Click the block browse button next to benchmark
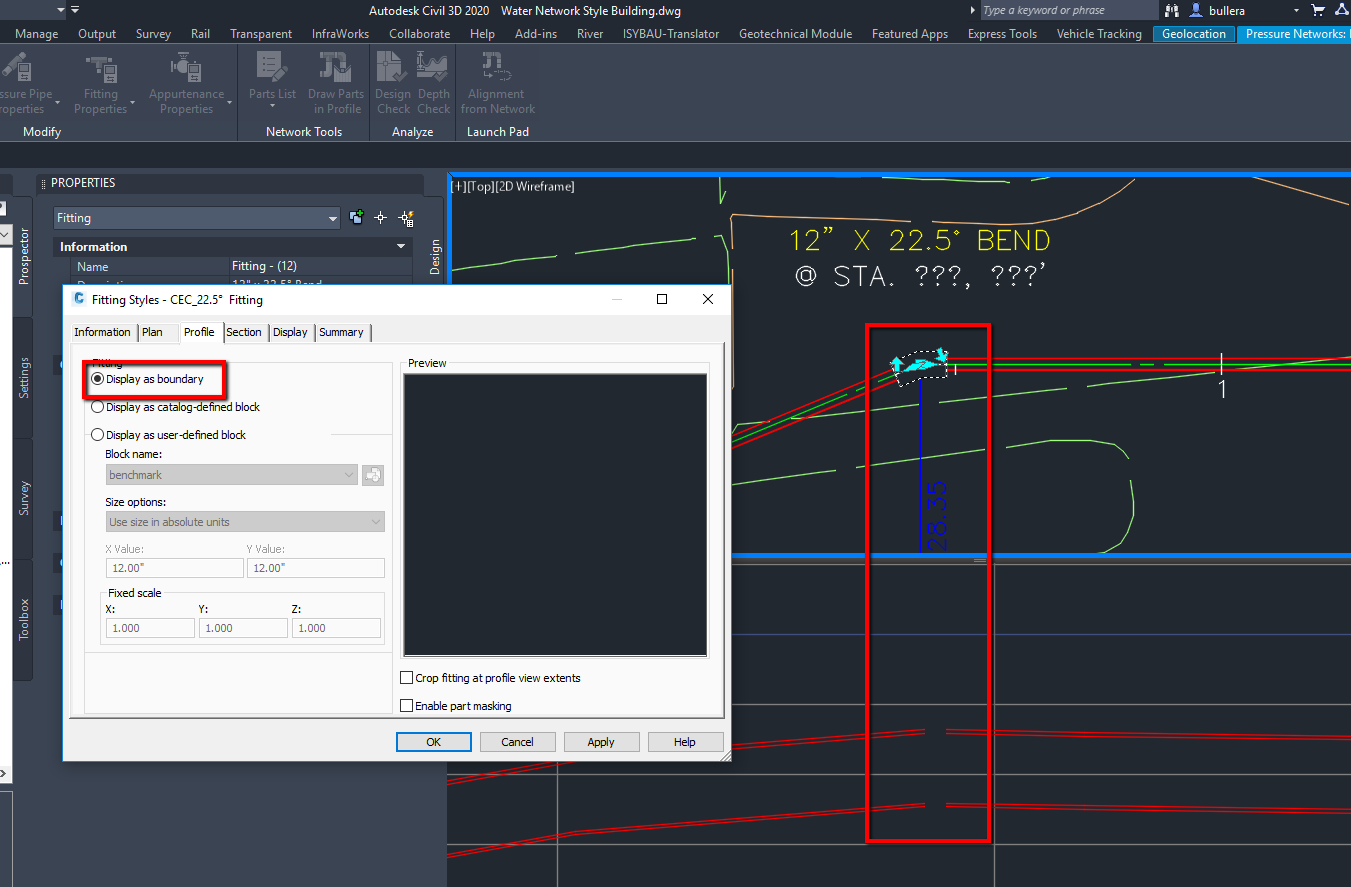 373,475
